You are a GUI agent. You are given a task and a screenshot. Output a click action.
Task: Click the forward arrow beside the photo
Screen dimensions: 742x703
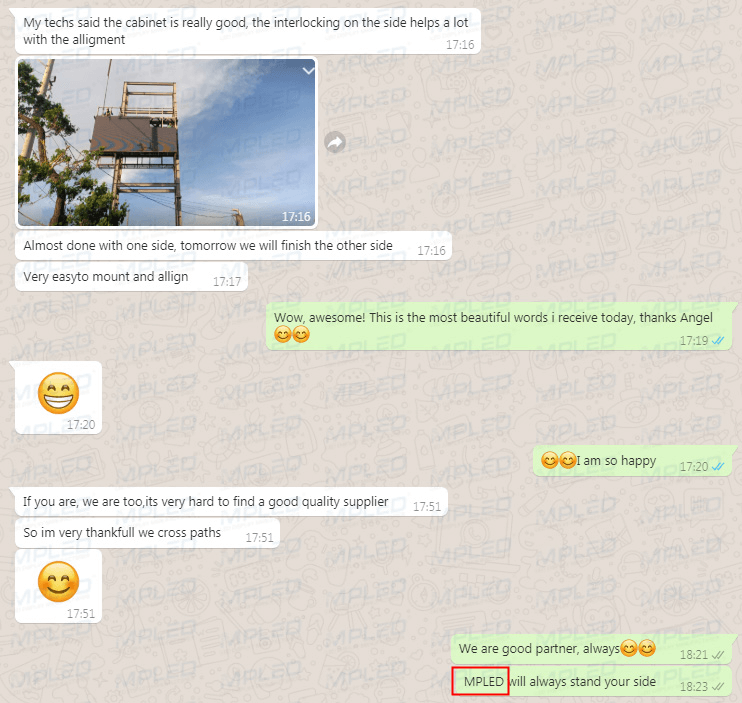335,142
